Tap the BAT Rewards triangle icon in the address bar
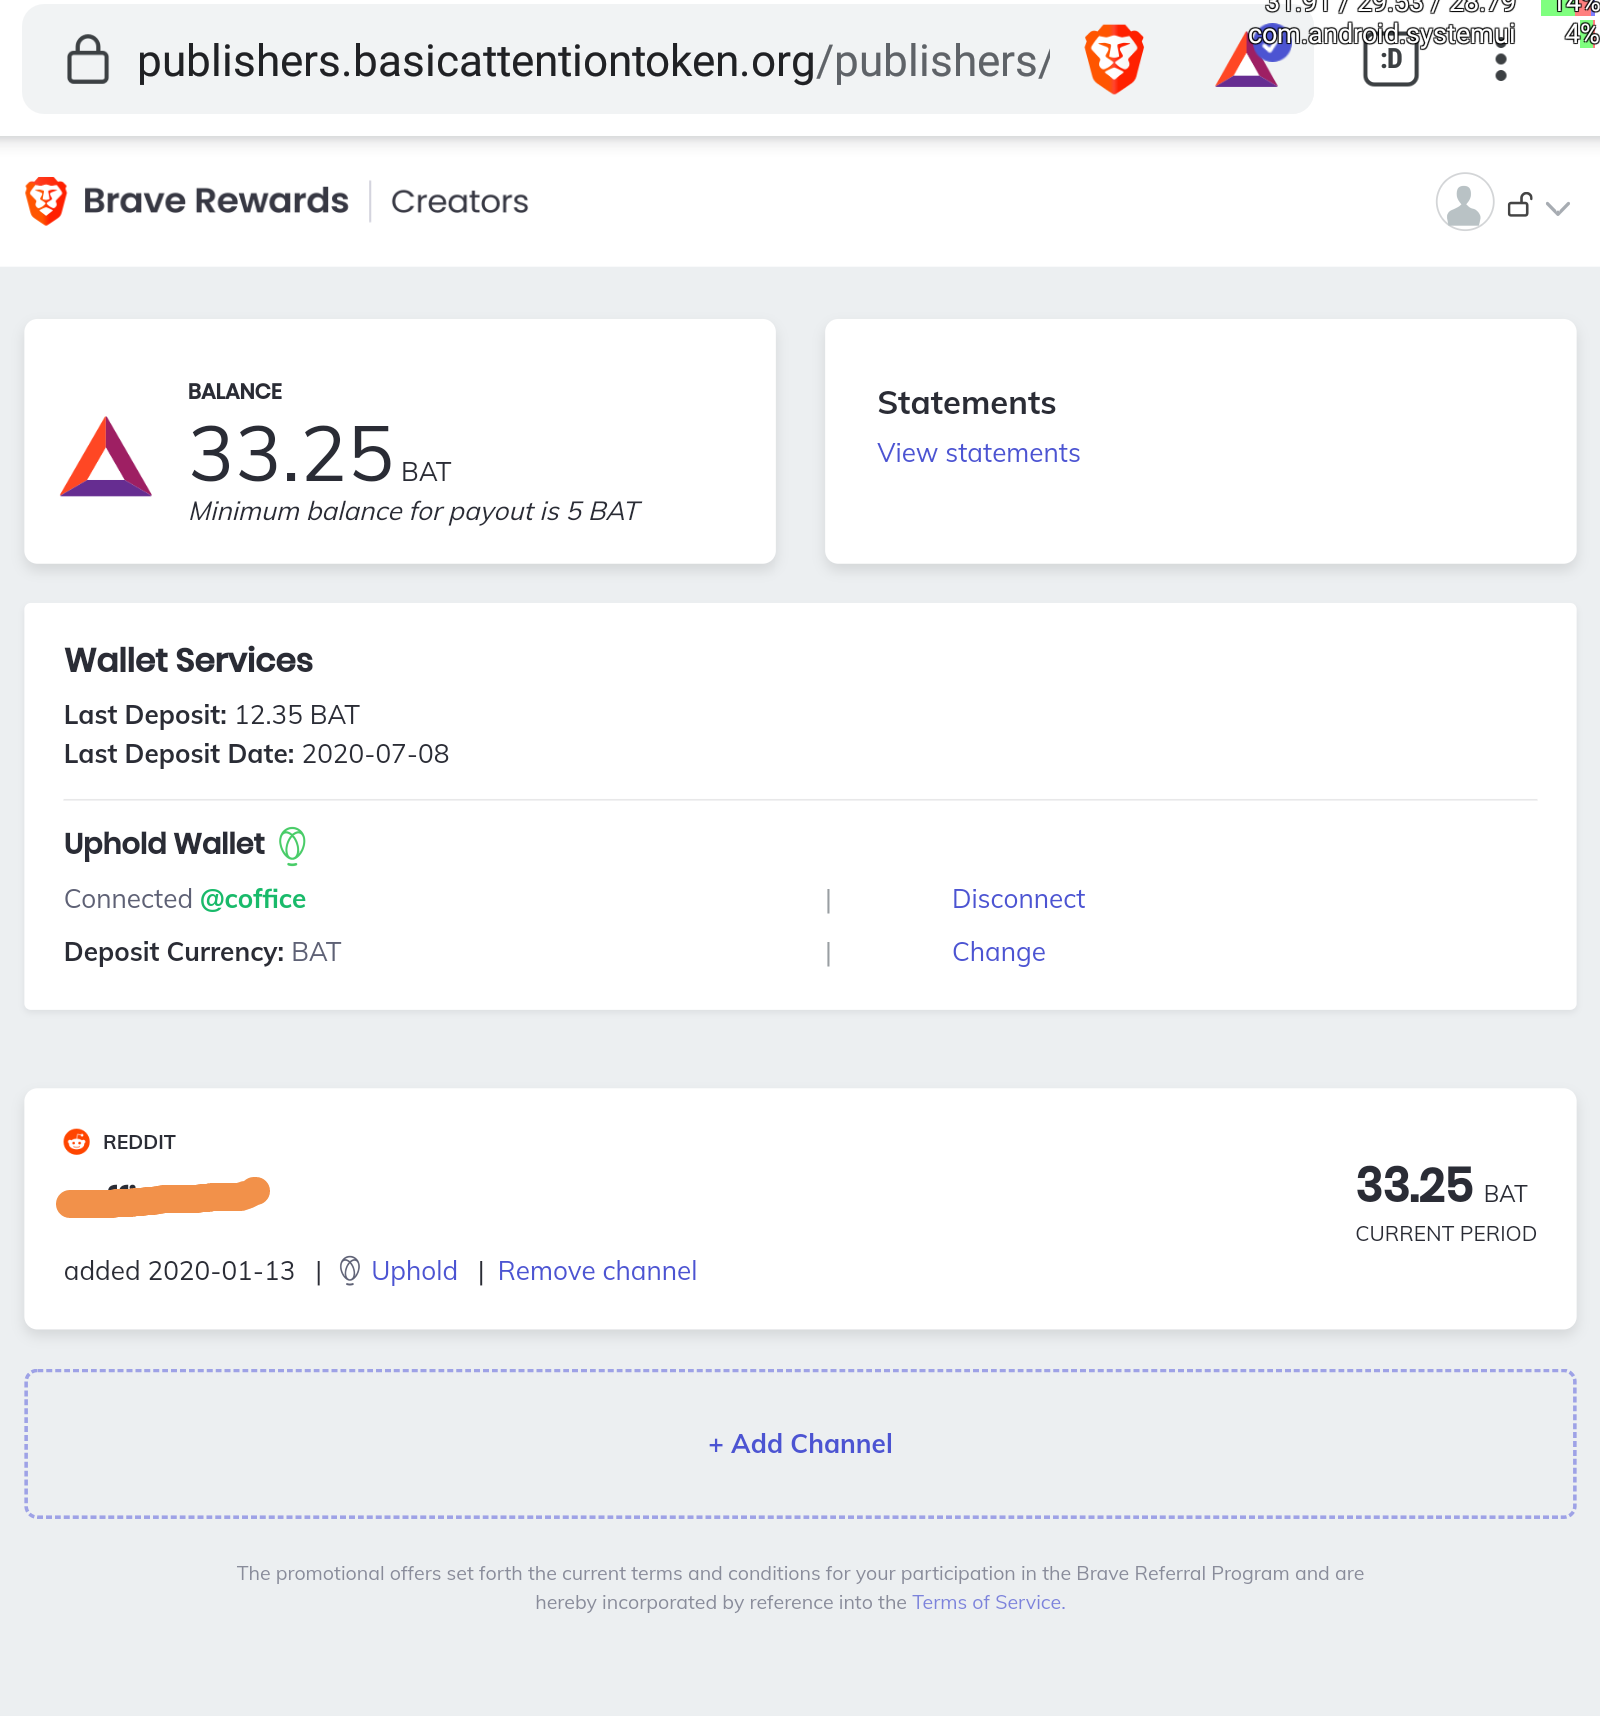The image size is (1600, 1716). pyautogui.click(x=1248, y=59)
